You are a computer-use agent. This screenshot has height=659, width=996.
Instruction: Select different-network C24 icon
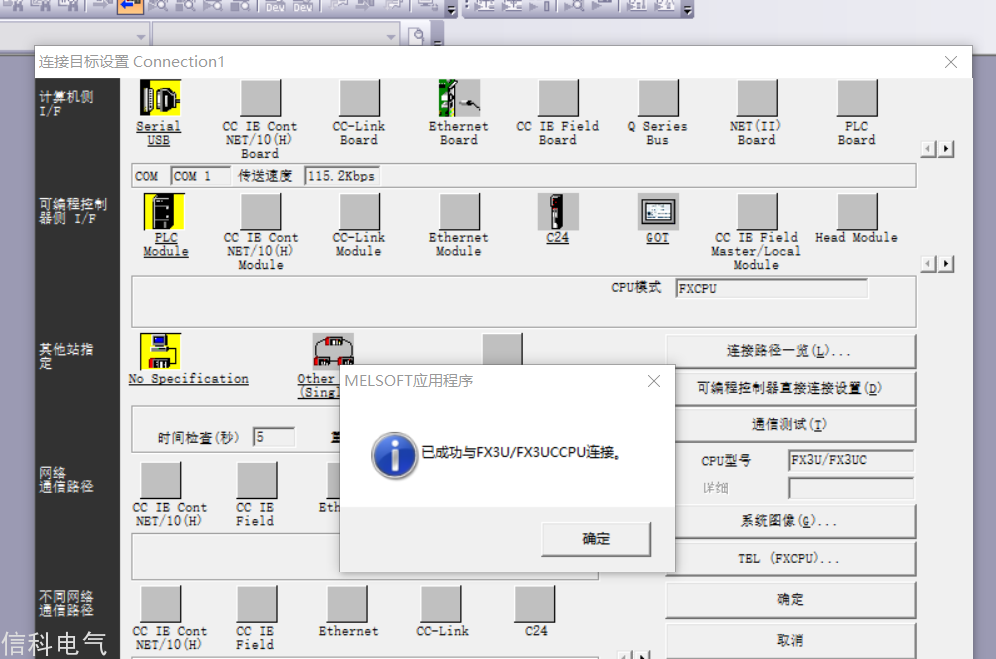[534, 604]
